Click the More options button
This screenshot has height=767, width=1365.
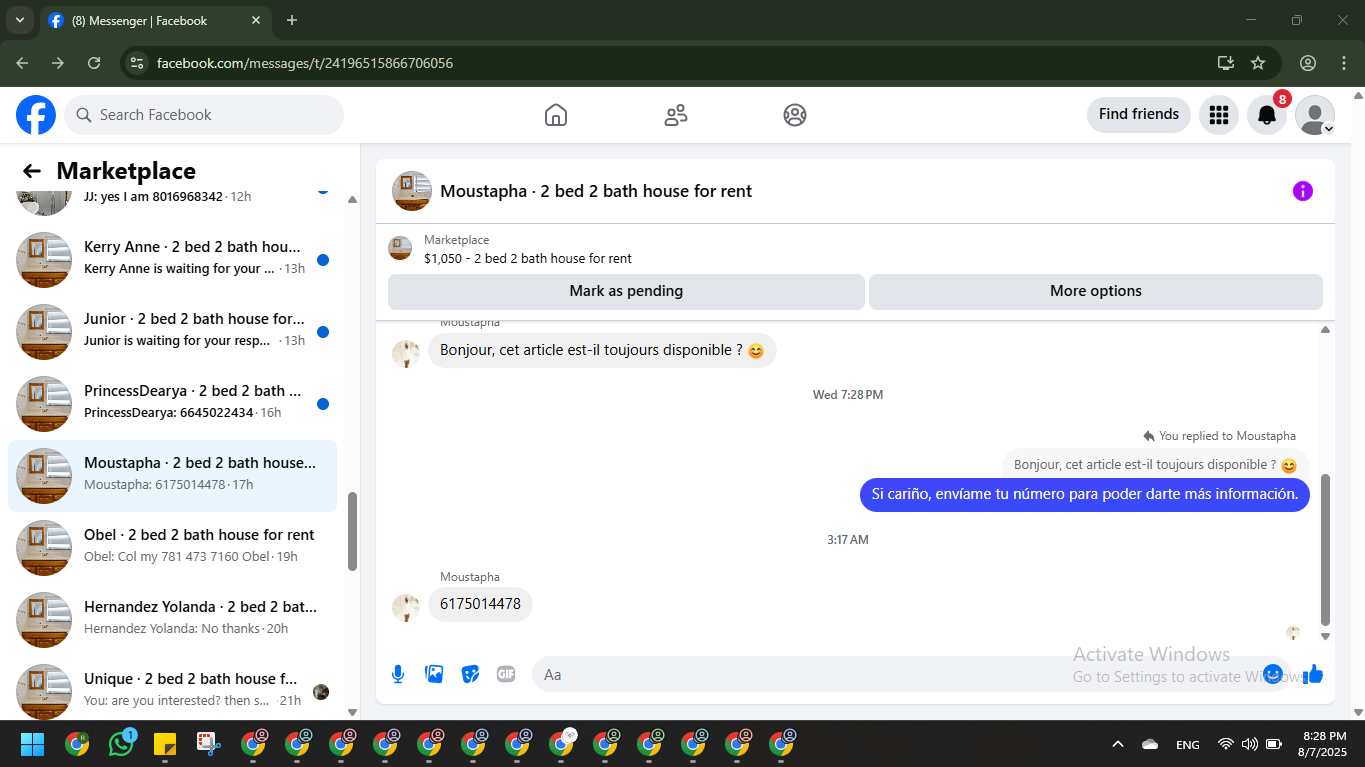click(x=1096, y=291)
